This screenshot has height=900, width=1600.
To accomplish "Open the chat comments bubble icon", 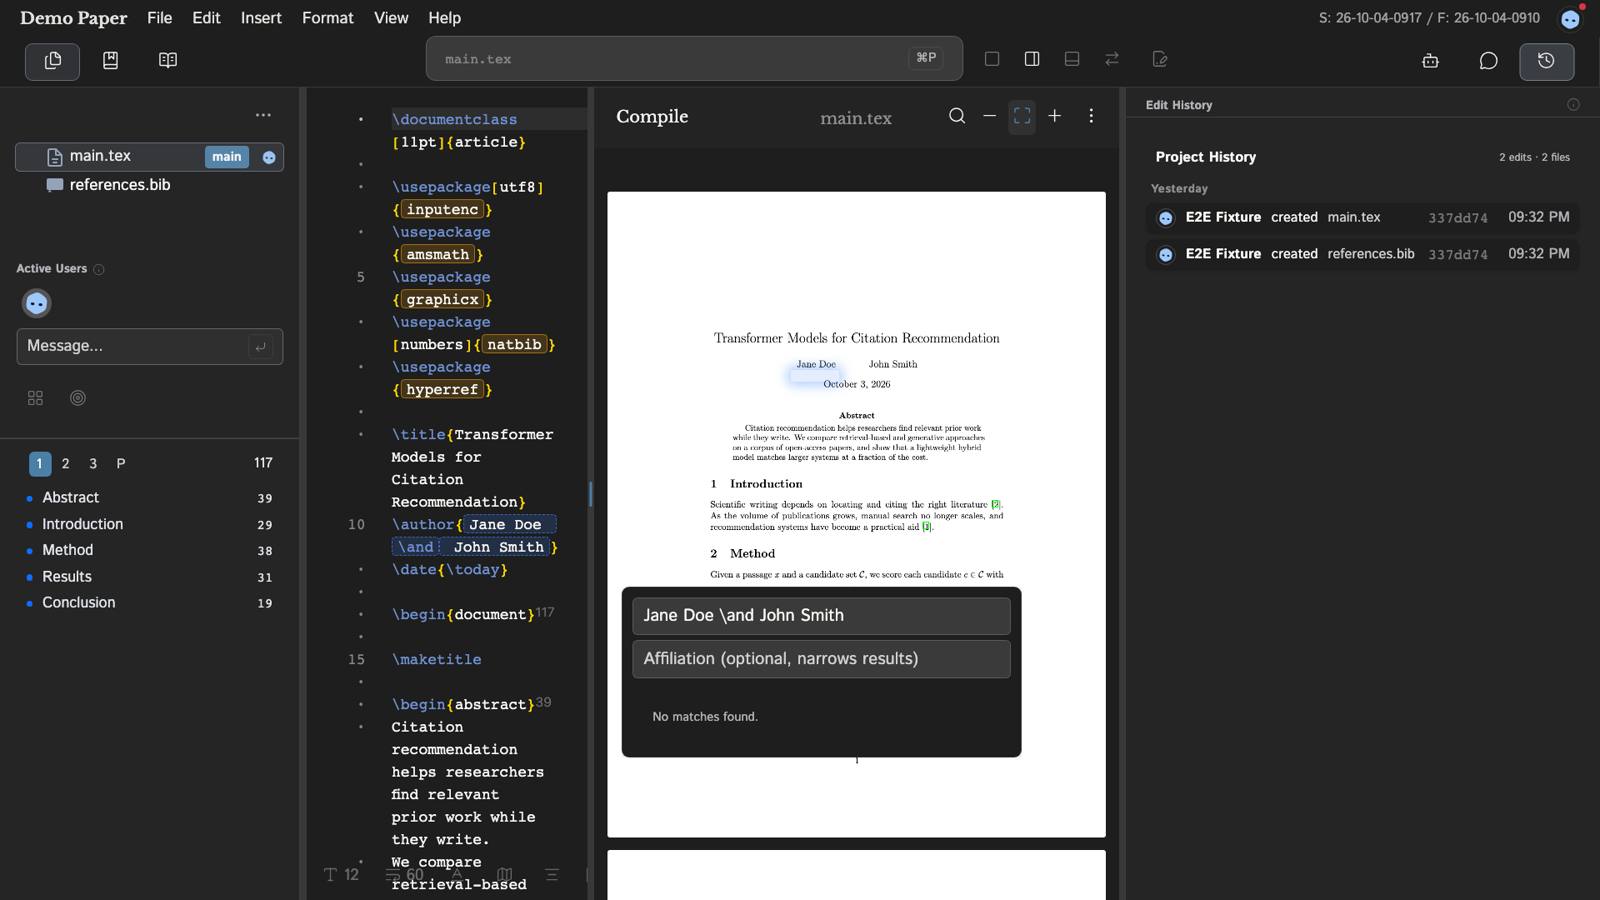I will point(1489,61).
